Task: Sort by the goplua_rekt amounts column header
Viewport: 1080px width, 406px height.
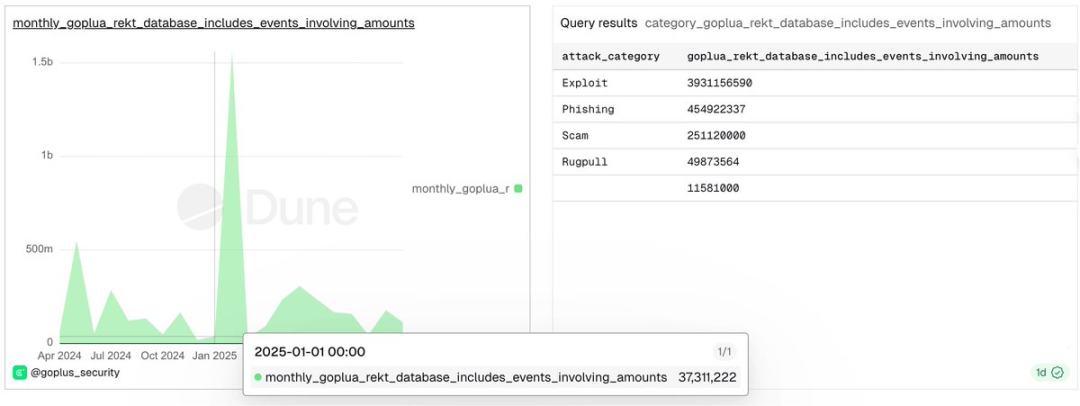Action: (862, 57)
